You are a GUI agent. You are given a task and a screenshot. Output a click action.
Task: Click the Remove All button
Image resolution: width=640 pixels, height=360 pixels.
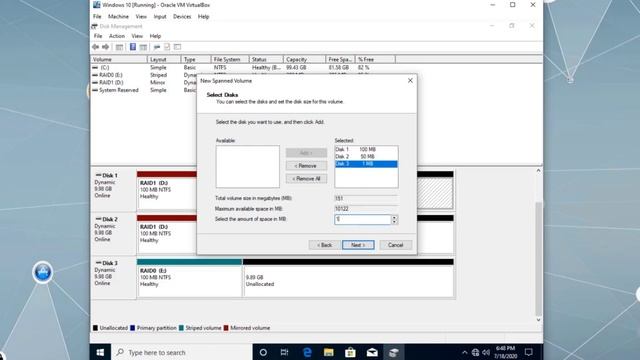click(306, 179)
